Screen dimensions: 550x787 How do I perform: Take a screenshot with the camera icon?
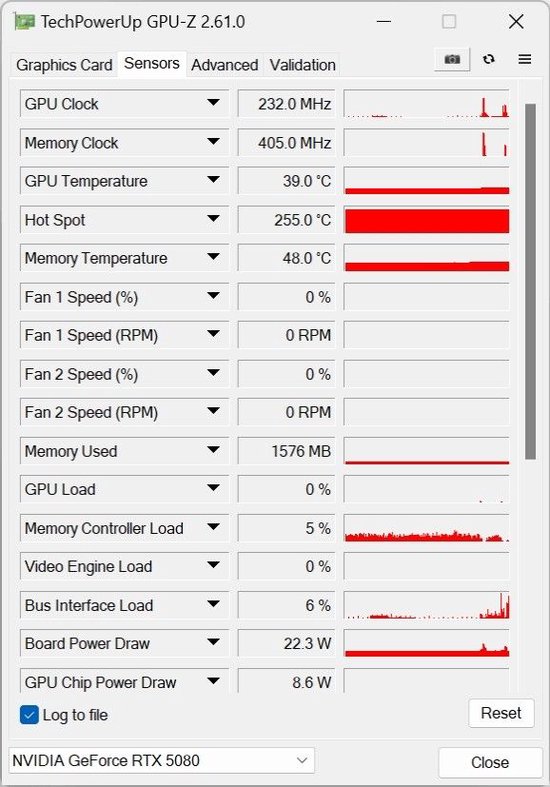[x=452, y=59]
